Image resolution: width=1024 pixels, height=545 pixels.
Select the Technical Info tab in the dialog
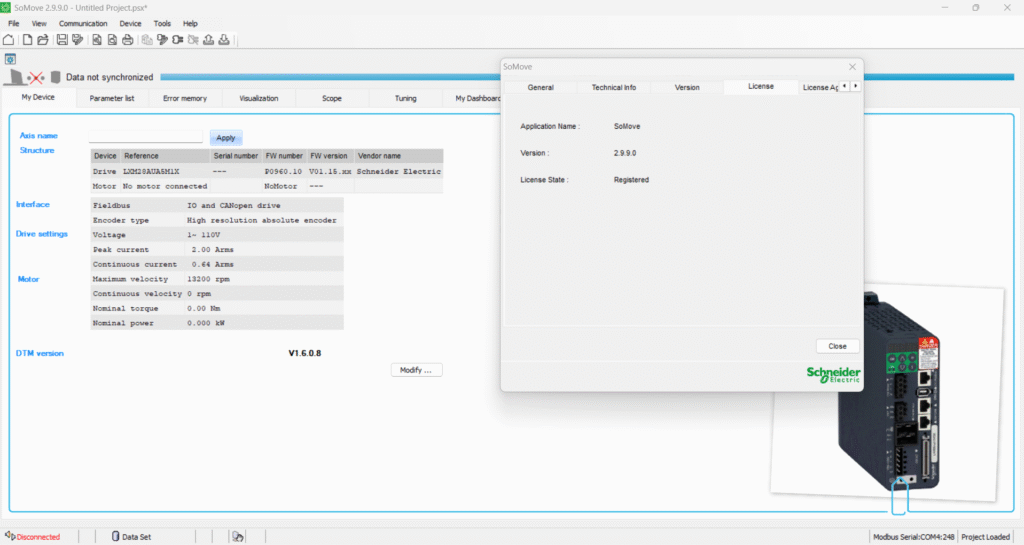pyautogui.click(x=613, y=87)
